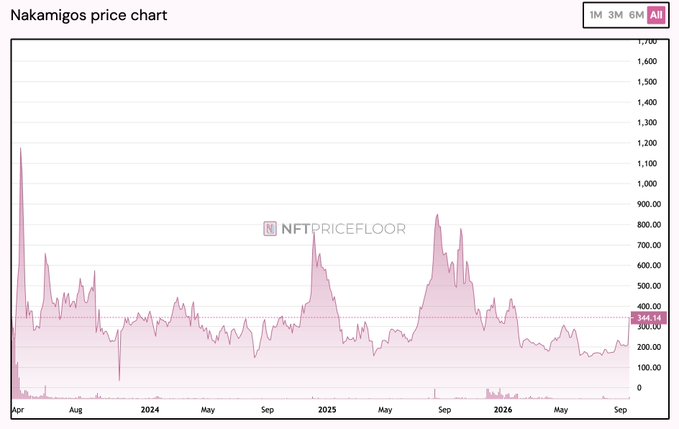Image resolution: width=679 pixels, height=429 pixels.
Task: Click the 344.14 current price label
Action: 649,318
